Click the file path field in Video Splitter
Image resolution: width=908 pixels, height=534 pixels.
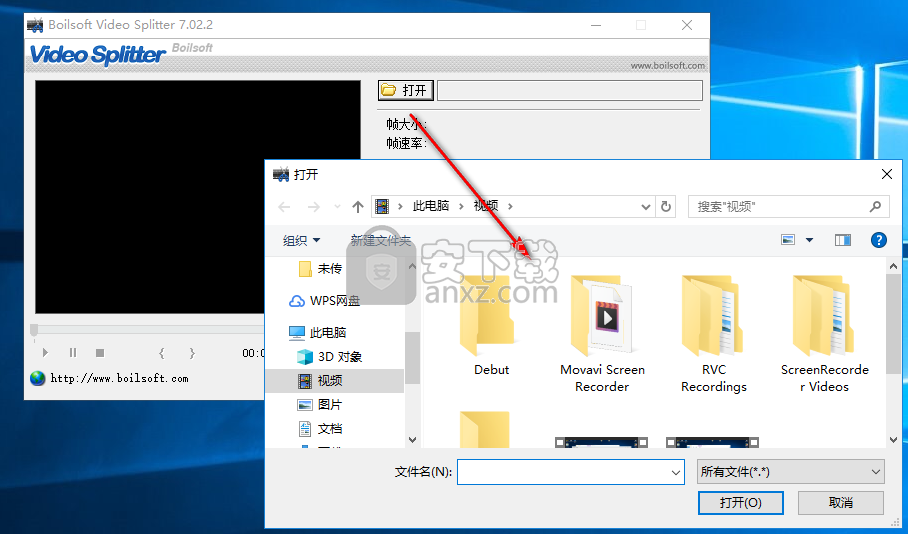(x=570, y=90)
